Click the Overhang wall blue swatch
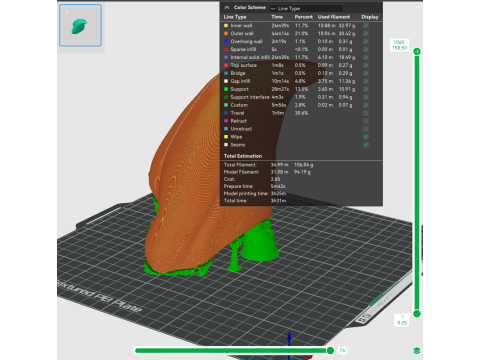The image size is (480, 360). tap(226, 41)
